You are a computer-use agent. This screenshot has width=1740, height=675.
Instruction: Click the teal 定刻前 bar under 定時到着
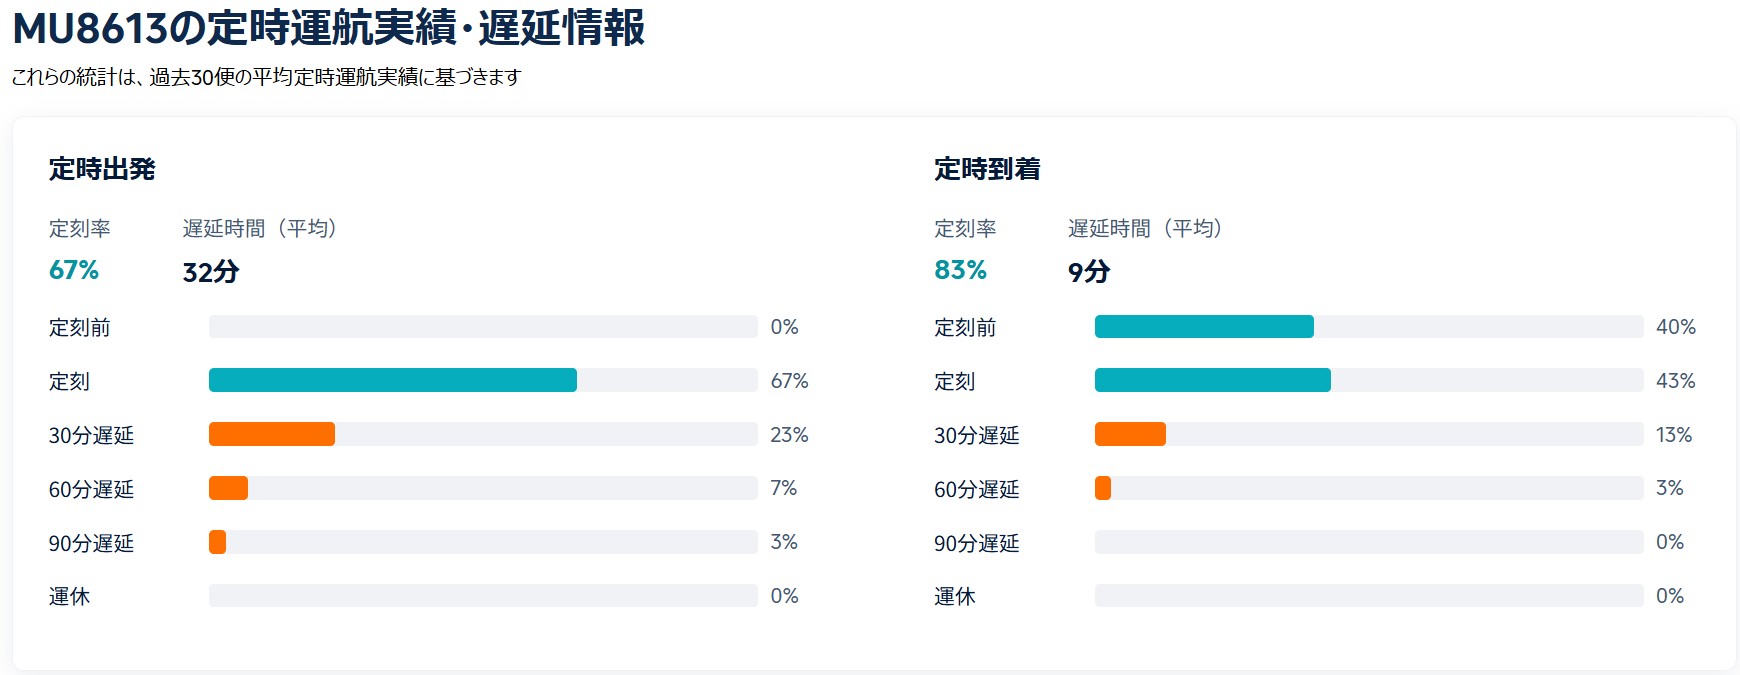1204,326
